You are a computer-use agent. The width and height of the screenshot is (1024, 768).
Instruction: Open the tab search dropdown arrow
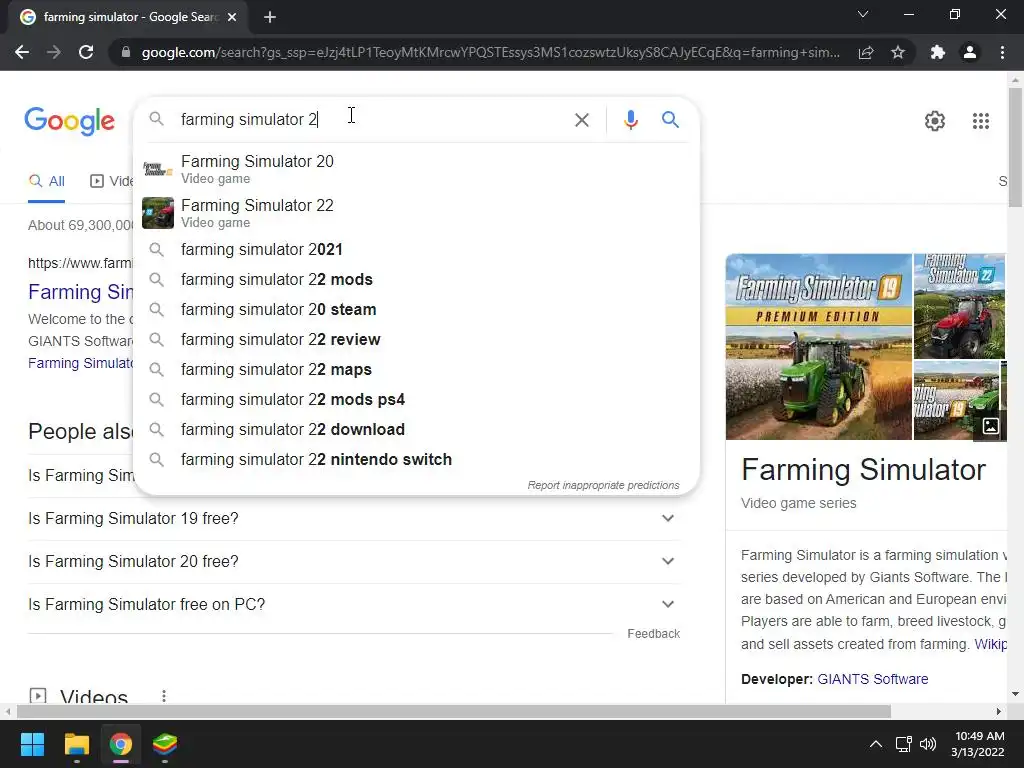(863, 14)
